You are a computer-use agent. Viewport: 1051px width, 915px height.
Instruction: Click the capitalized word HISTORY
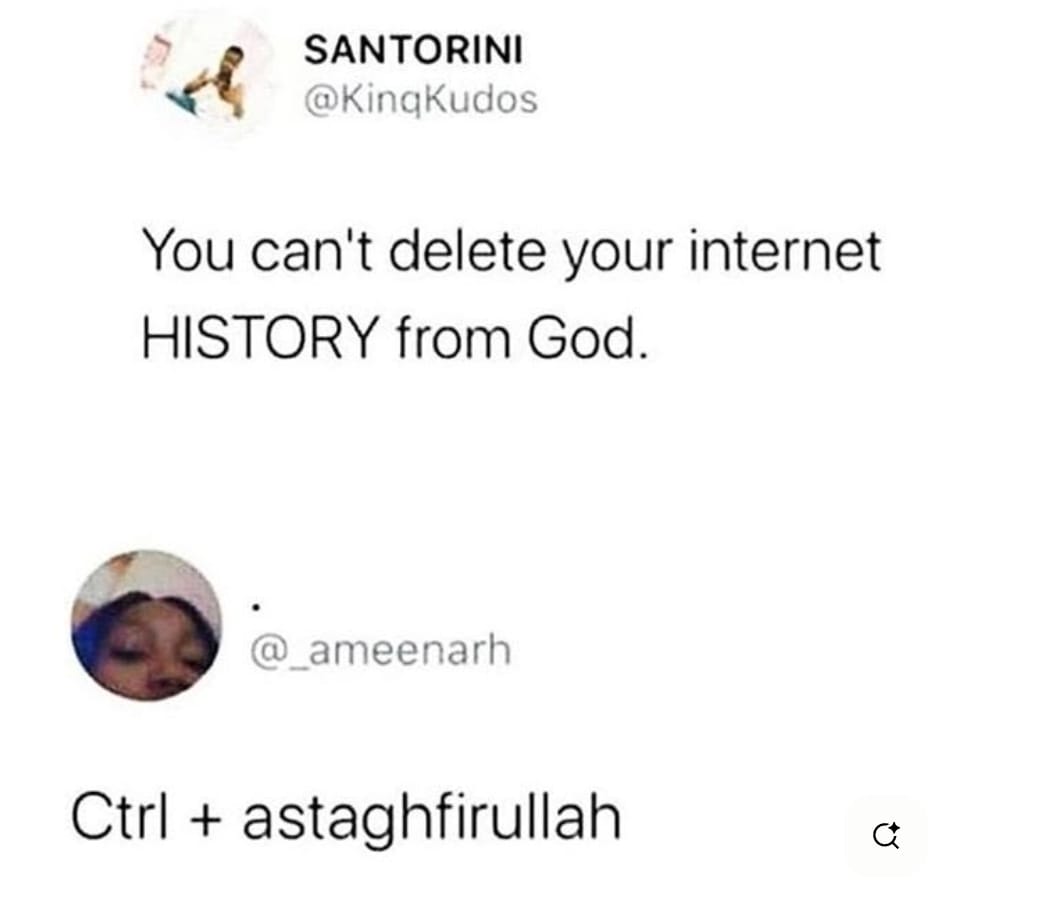click(x=261, y=338)
